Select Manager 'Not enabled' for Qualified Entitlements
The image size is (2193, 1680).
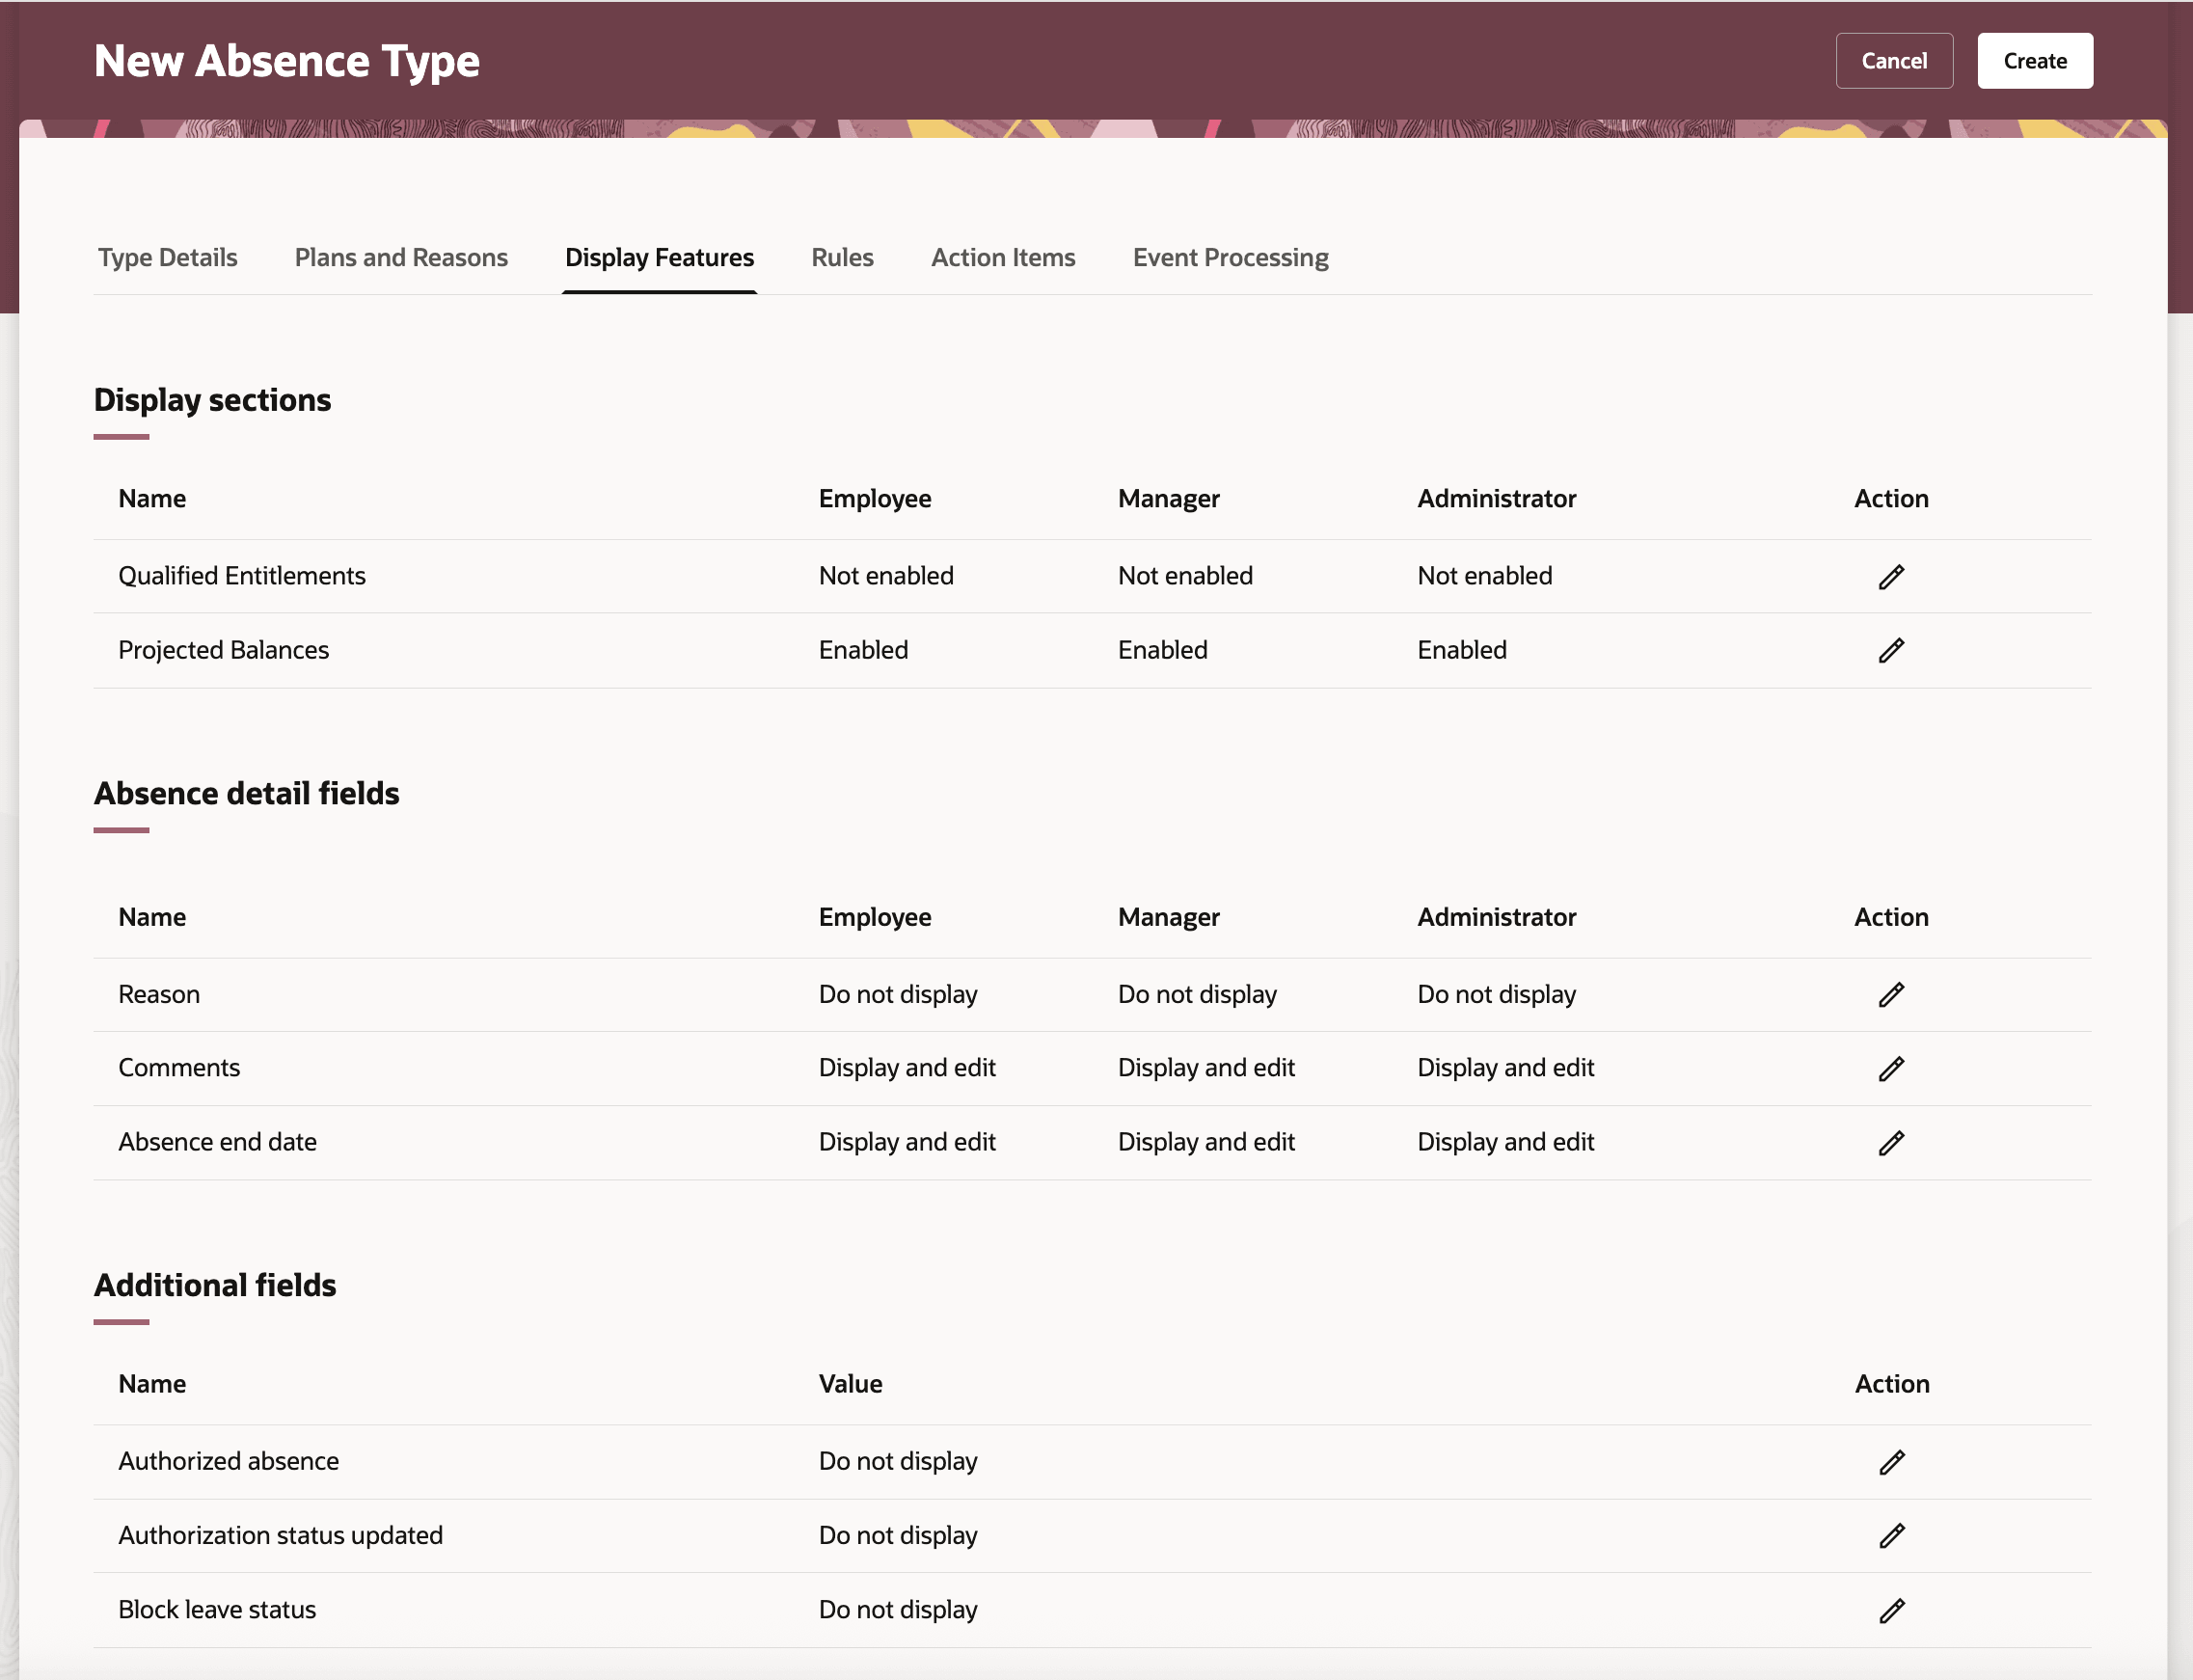[1185, 576]
